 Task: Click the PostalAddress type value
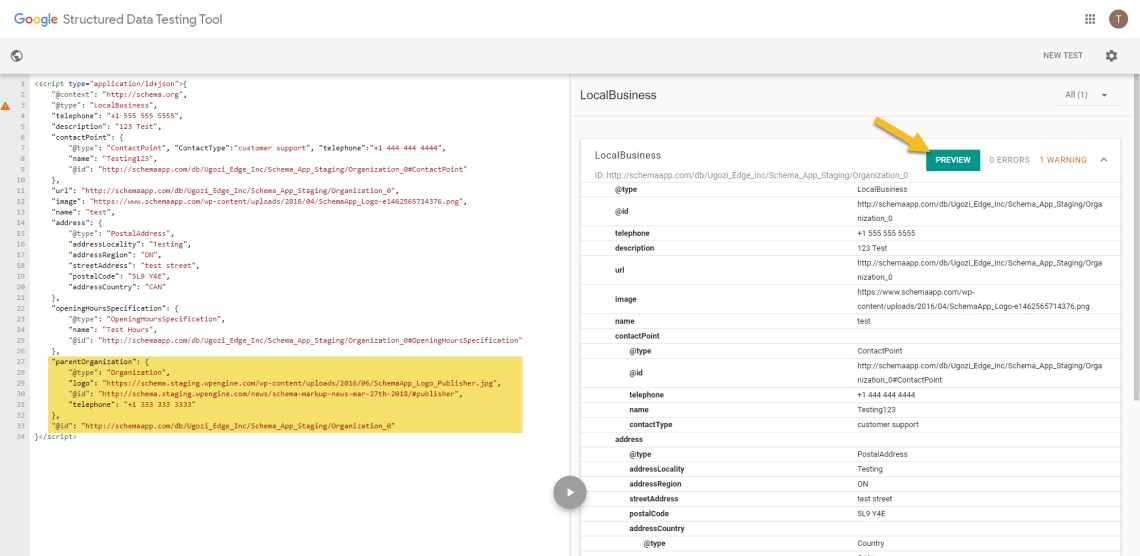(880, 454)
